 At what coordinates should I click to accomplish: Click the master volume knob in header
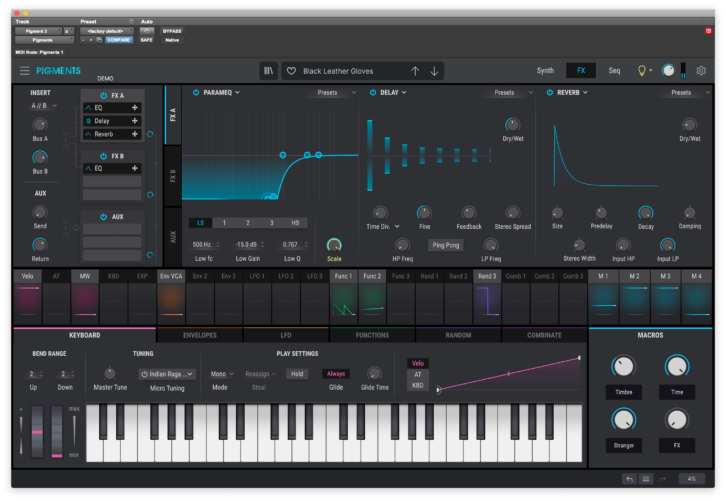point(668,70)
